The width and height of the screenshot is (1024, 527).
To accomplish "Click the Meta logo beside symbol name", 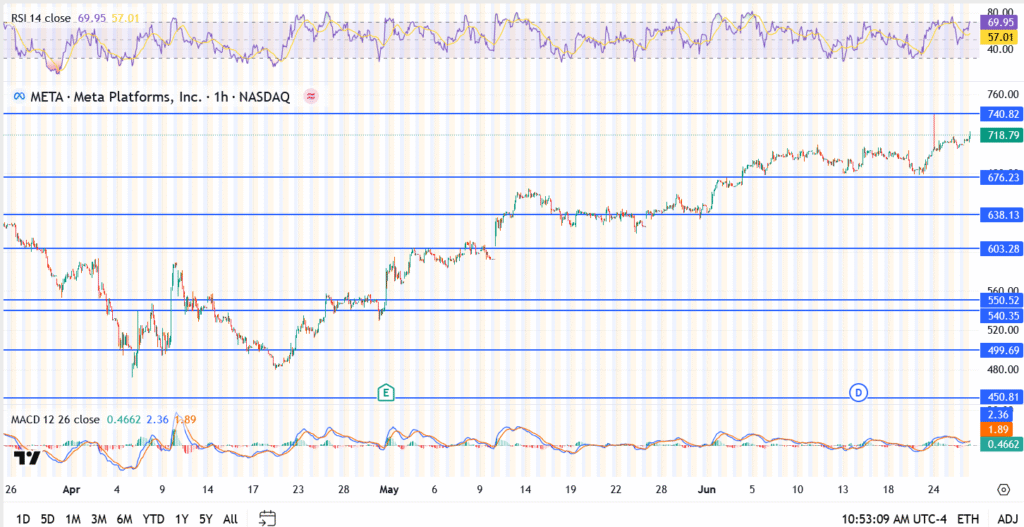I will (x=18, y=97).
